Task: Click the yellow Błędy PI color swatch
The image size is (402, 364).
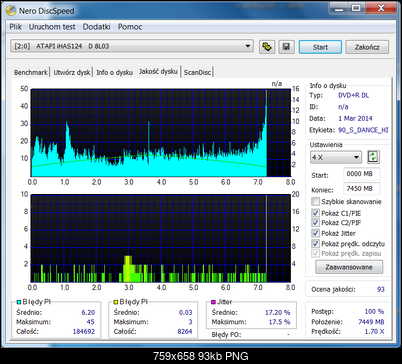Action: pos(116,302)
